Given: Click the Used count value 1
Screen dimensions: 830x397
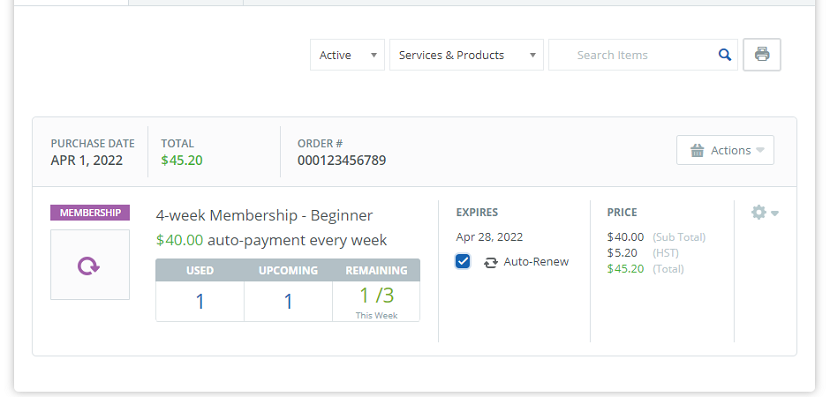Looking at the screenshot, I should [200, 302].
